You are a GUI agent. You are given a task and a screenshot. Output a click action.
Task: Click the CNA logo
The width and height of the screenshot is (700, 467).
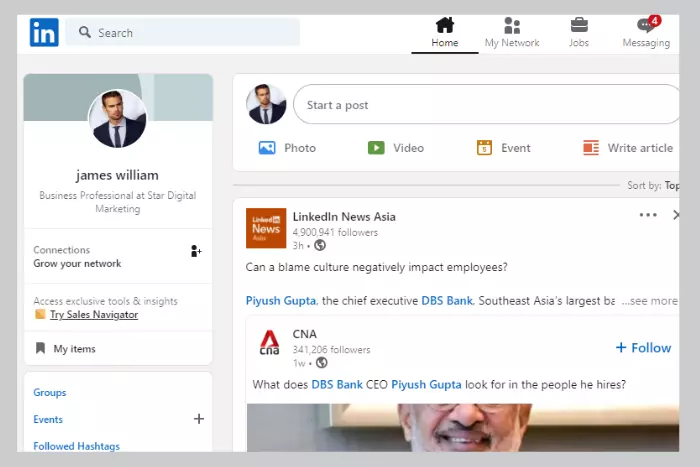tap(270, 343)
